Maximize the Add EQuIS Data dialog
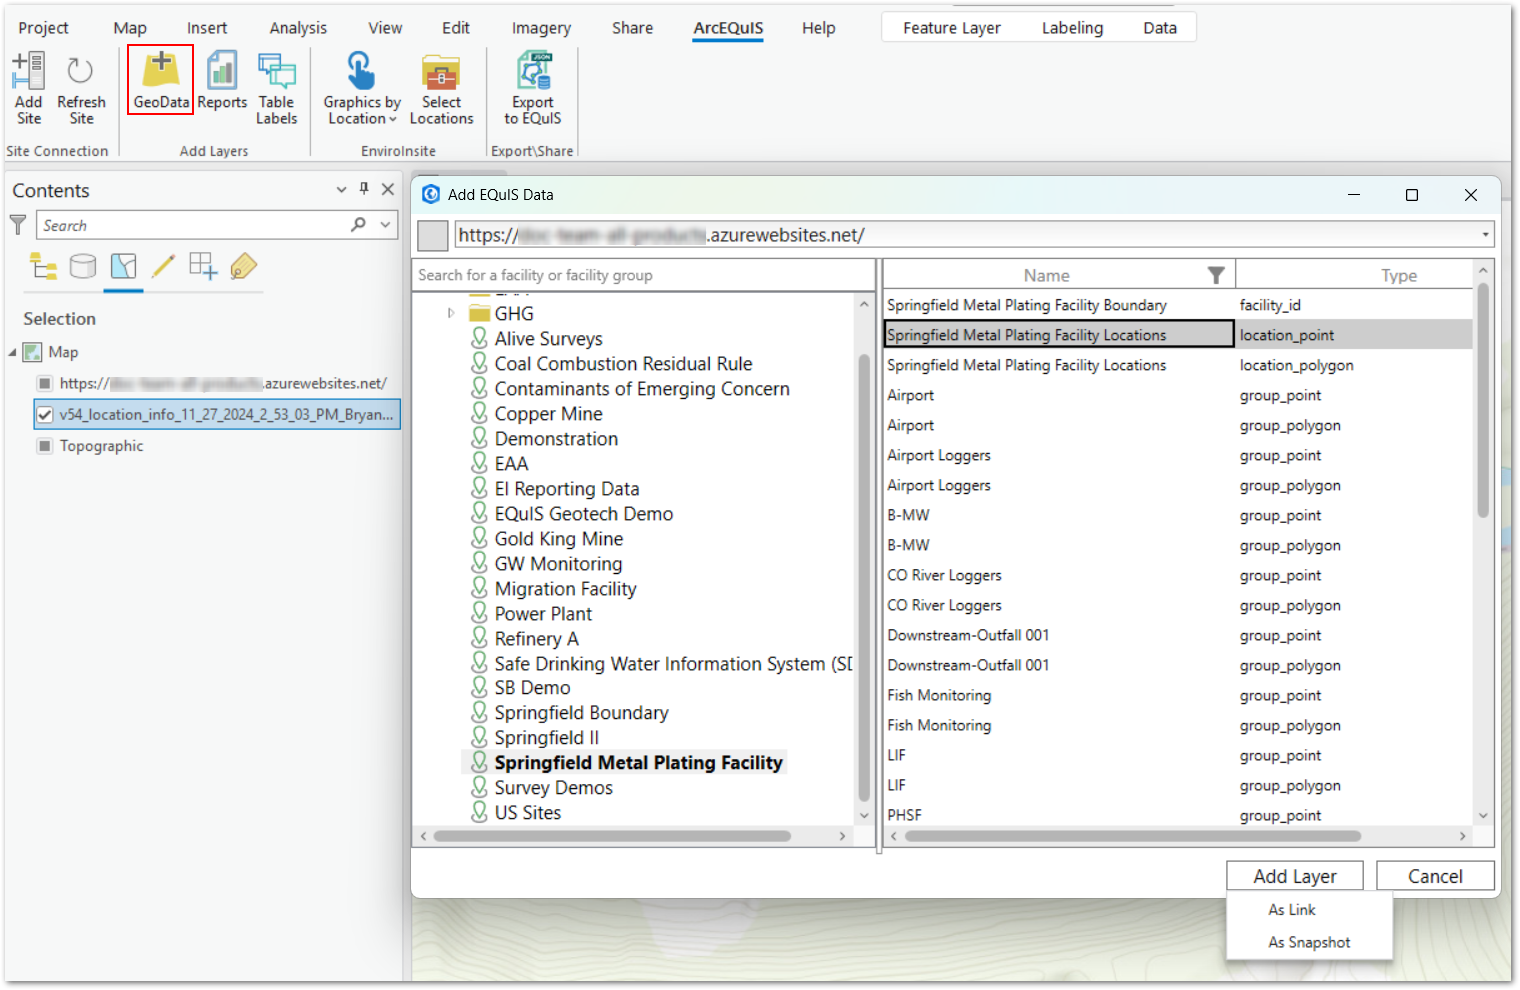1520x990 pixels. [1412, 195]
